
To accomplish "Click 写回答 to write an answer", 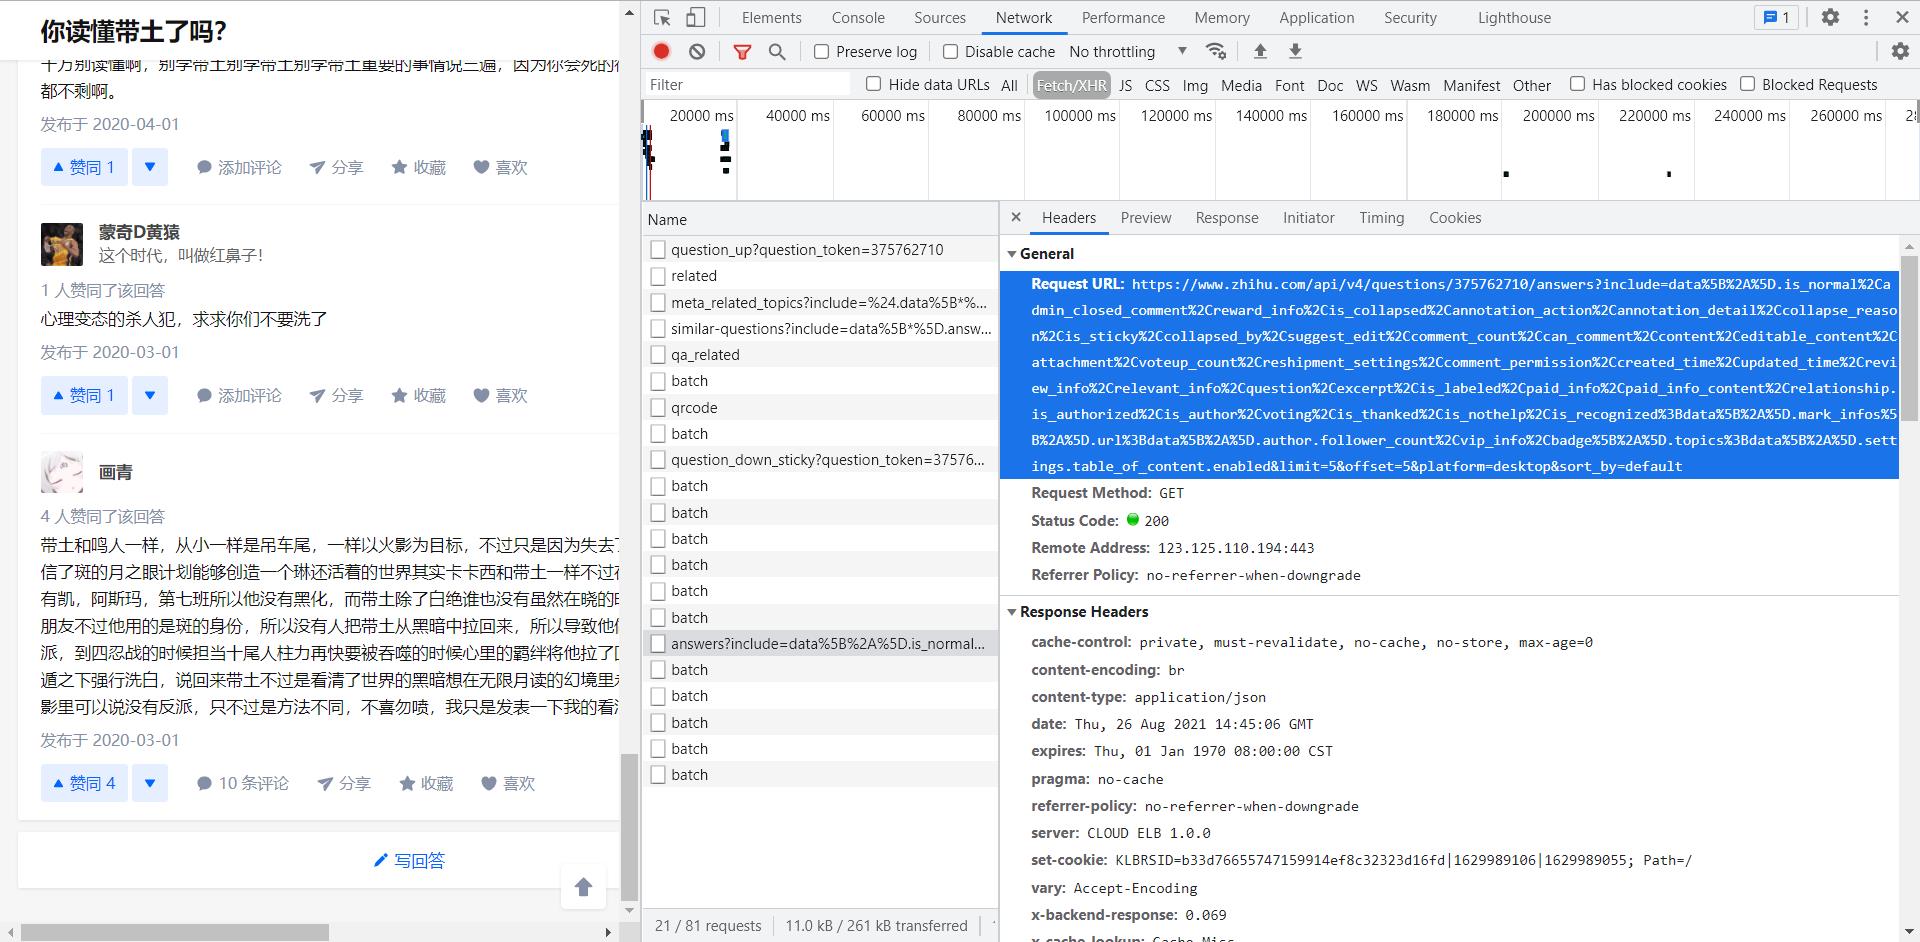I will [x=409, y=860].
